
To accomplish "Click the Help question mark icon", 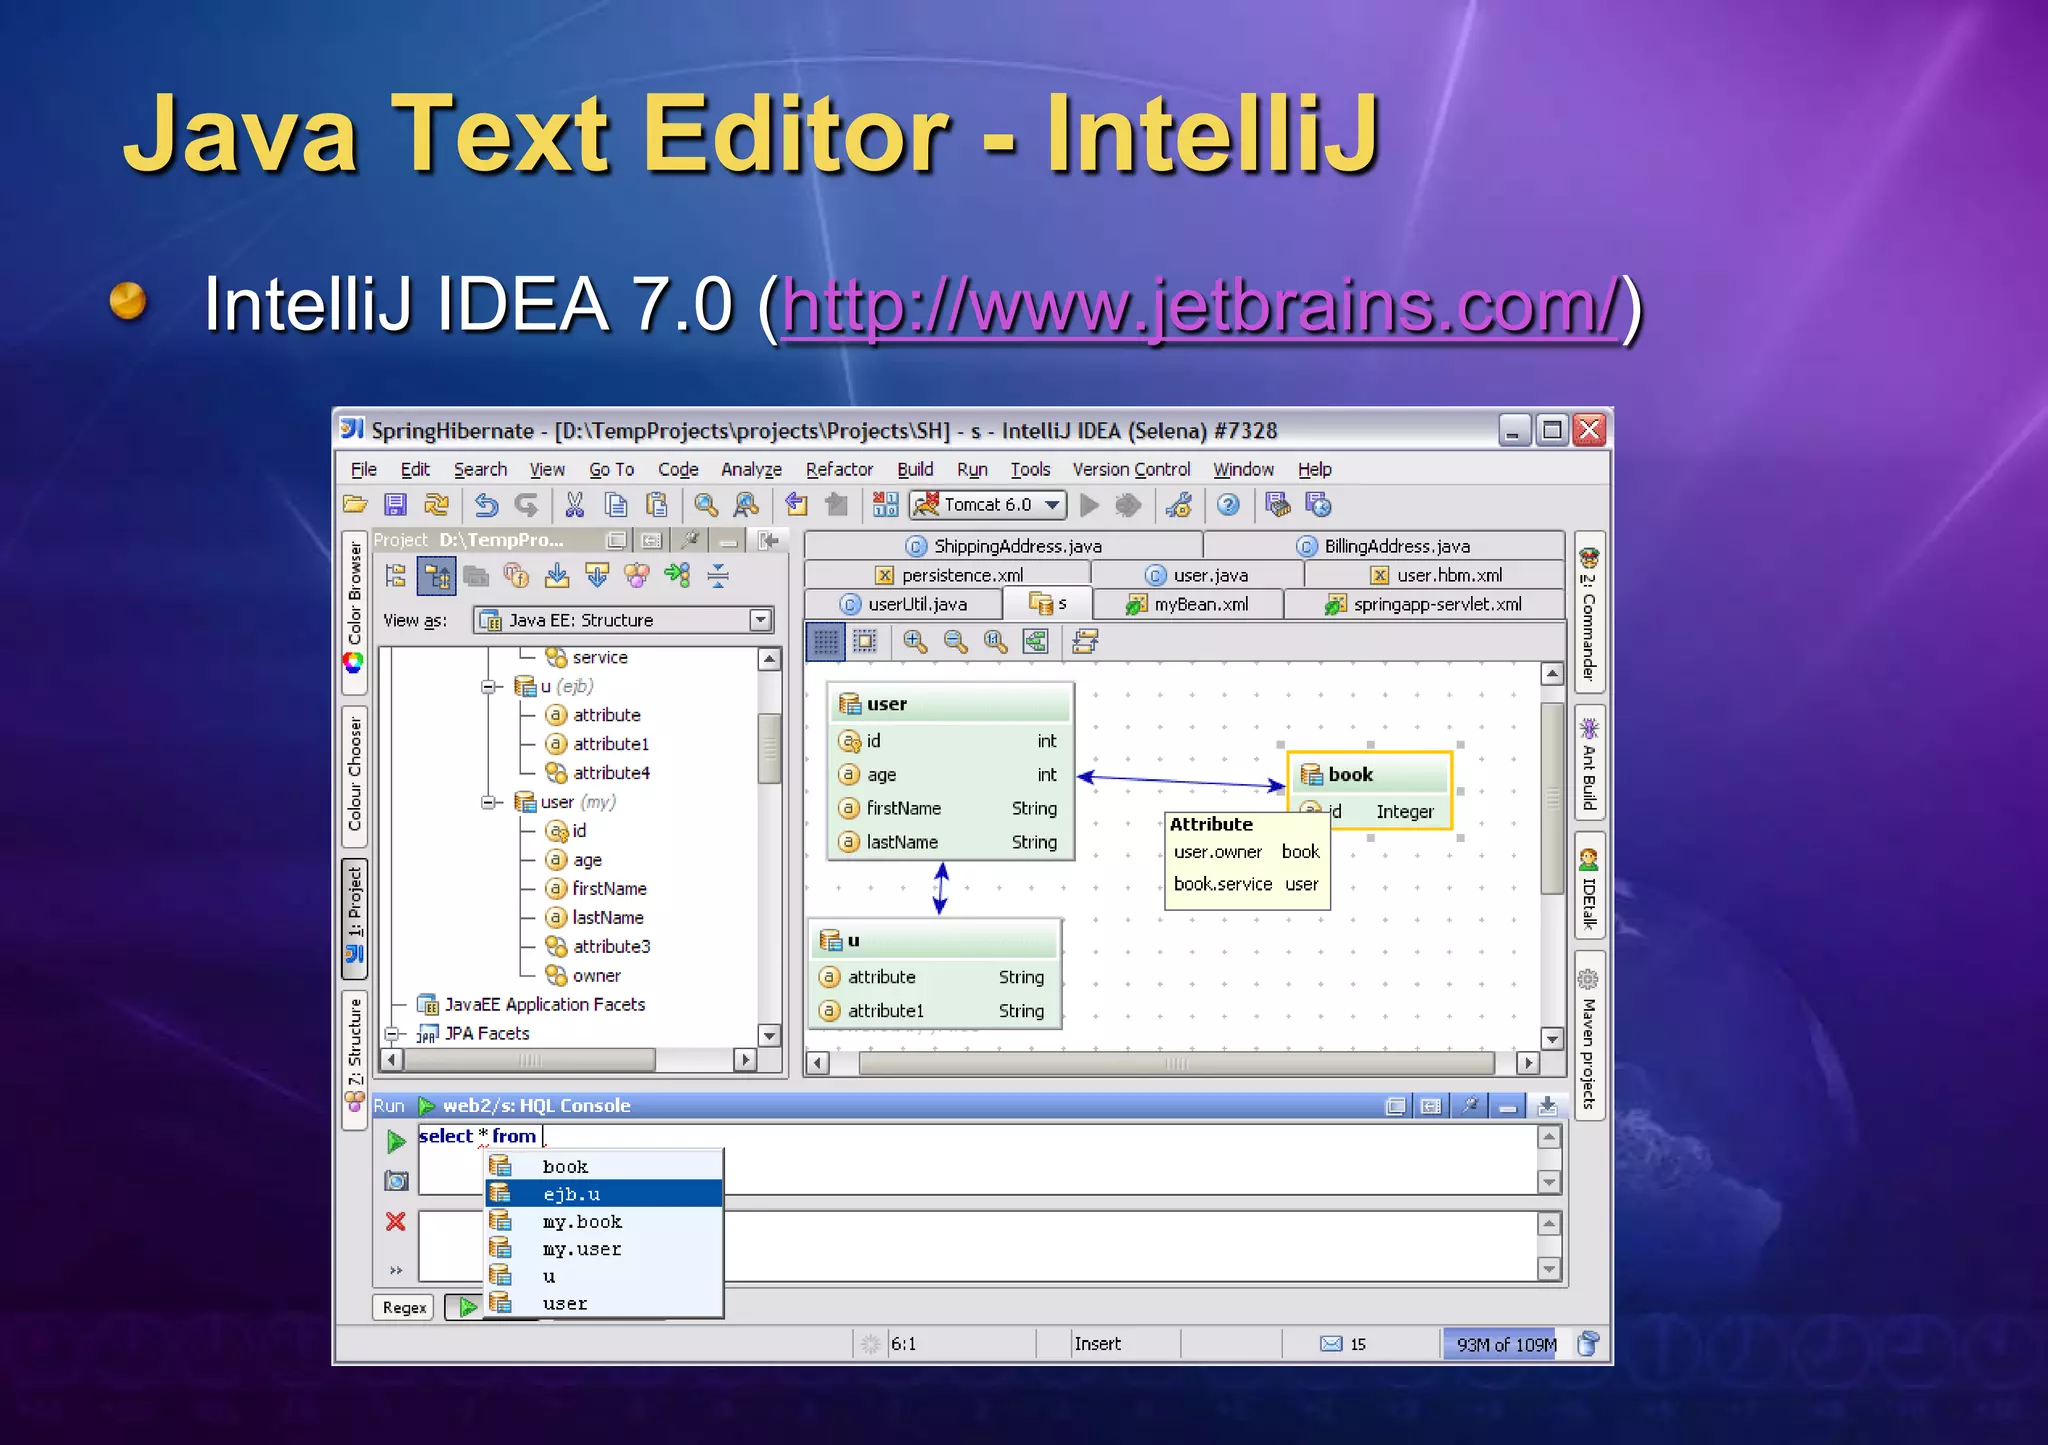I will [1229, 505].
